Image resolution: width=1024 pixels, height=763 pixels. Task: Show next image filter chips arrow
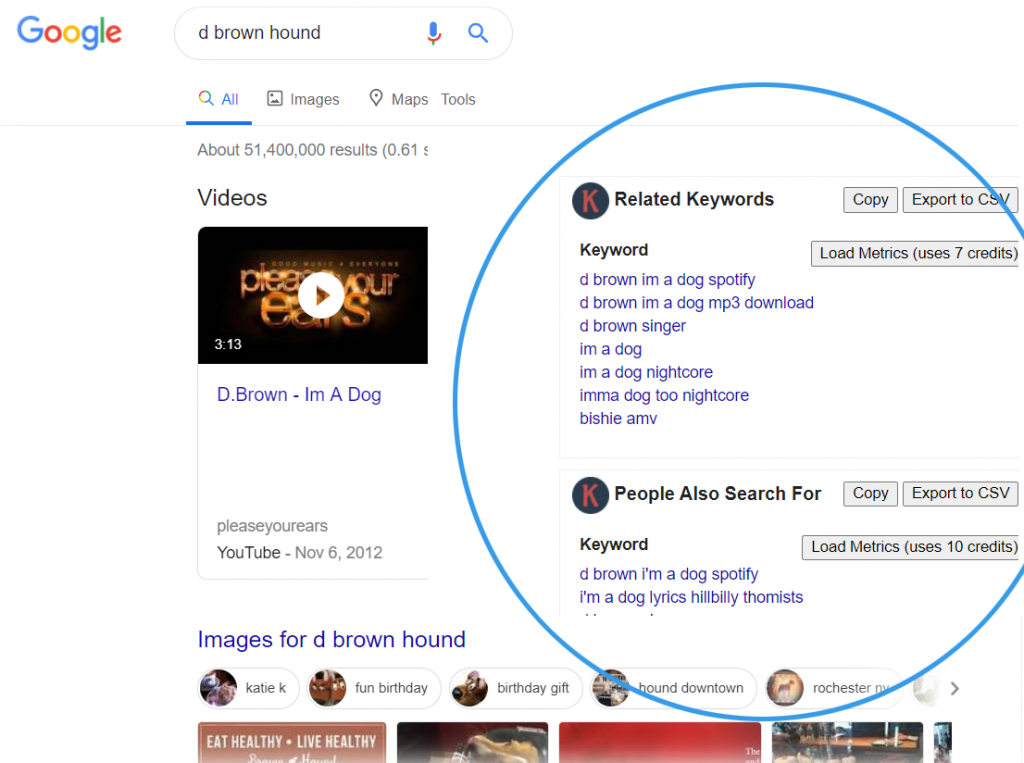pos(954,689)
